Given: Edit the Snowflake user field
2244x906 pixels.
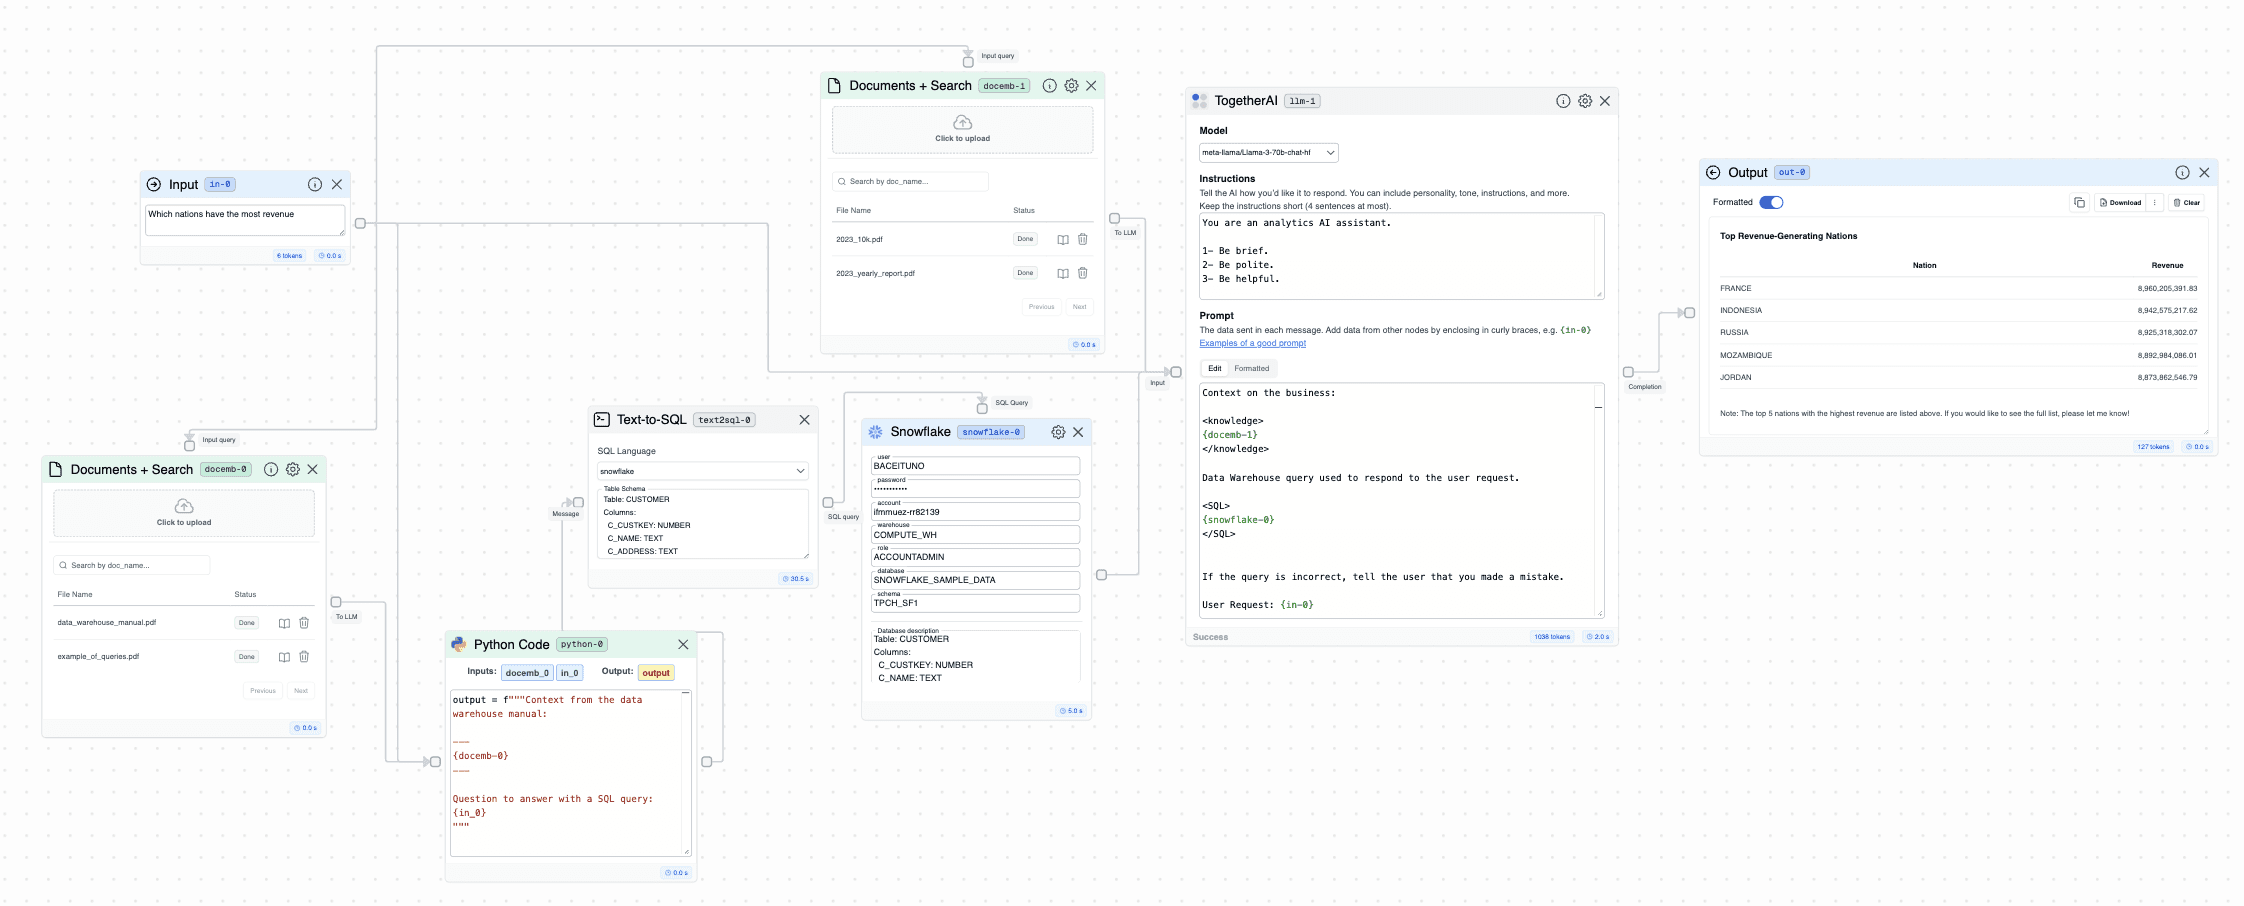Looking at the screenshot, I should 975,466.
